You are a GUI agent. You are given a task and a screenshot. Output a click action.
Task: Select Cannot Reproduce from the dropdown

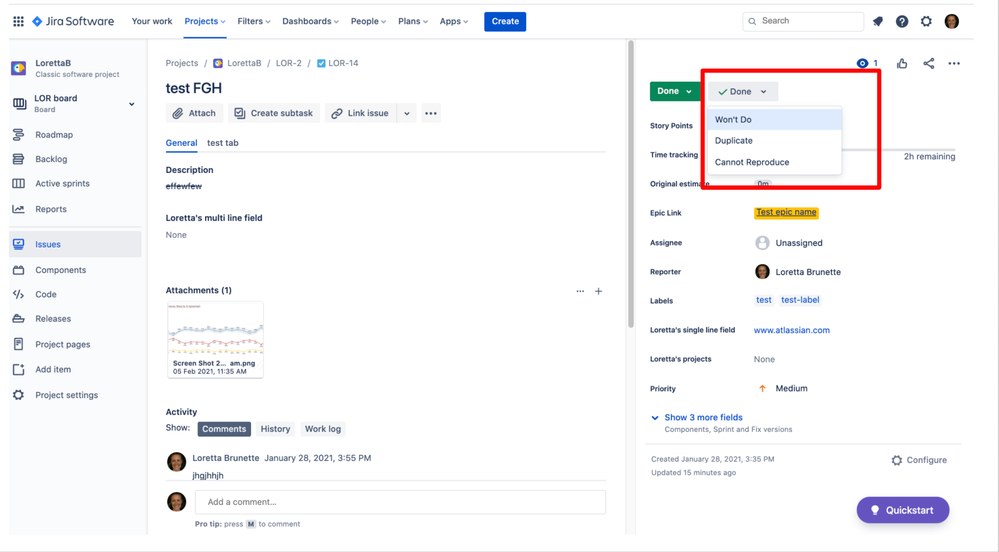coord(774,162)
